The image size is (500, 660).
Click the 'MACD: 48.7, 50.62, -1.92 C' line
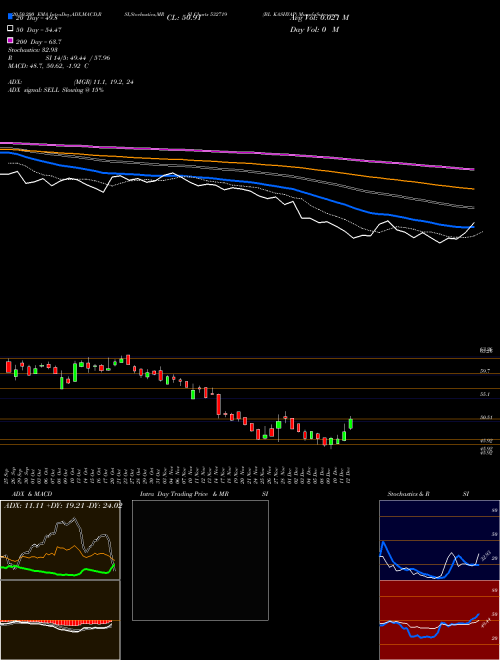(x=48, y=66)
